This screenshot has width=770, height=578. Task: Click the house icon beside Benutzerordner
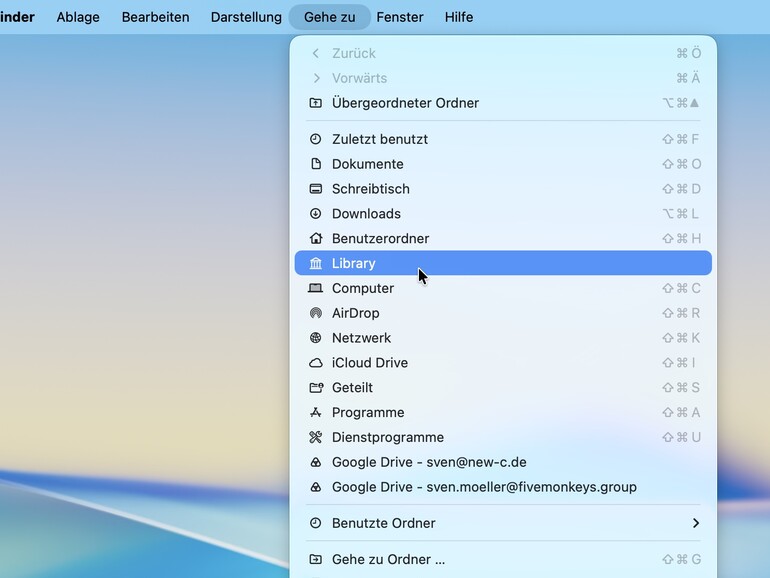316,239
